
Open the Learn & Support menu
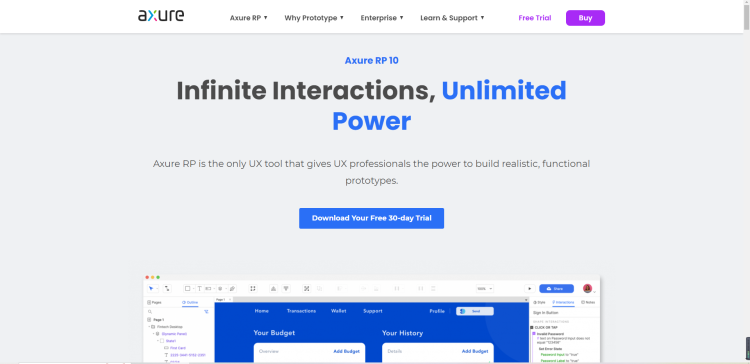click(452, 18)
